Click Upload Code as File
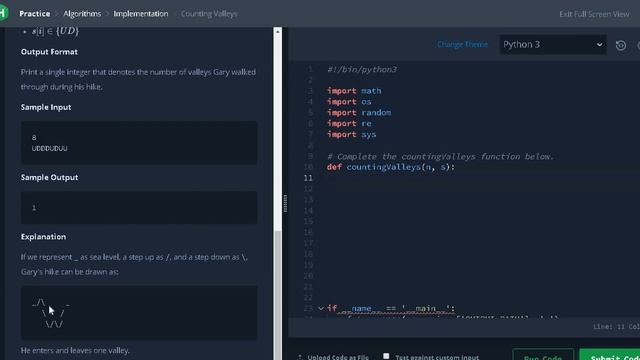Screen dimensions: 640x360 [333, 357]
